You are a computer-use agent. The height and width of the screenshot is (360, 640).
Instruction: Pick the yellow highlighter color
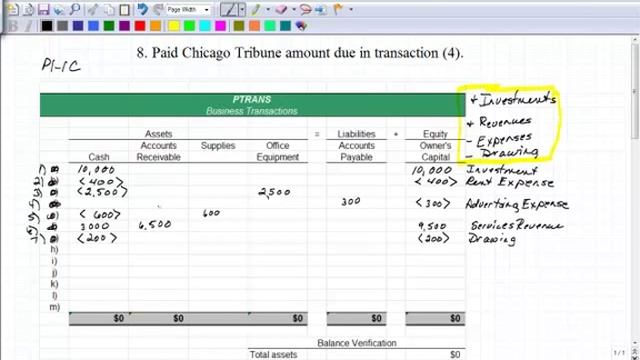174,26
